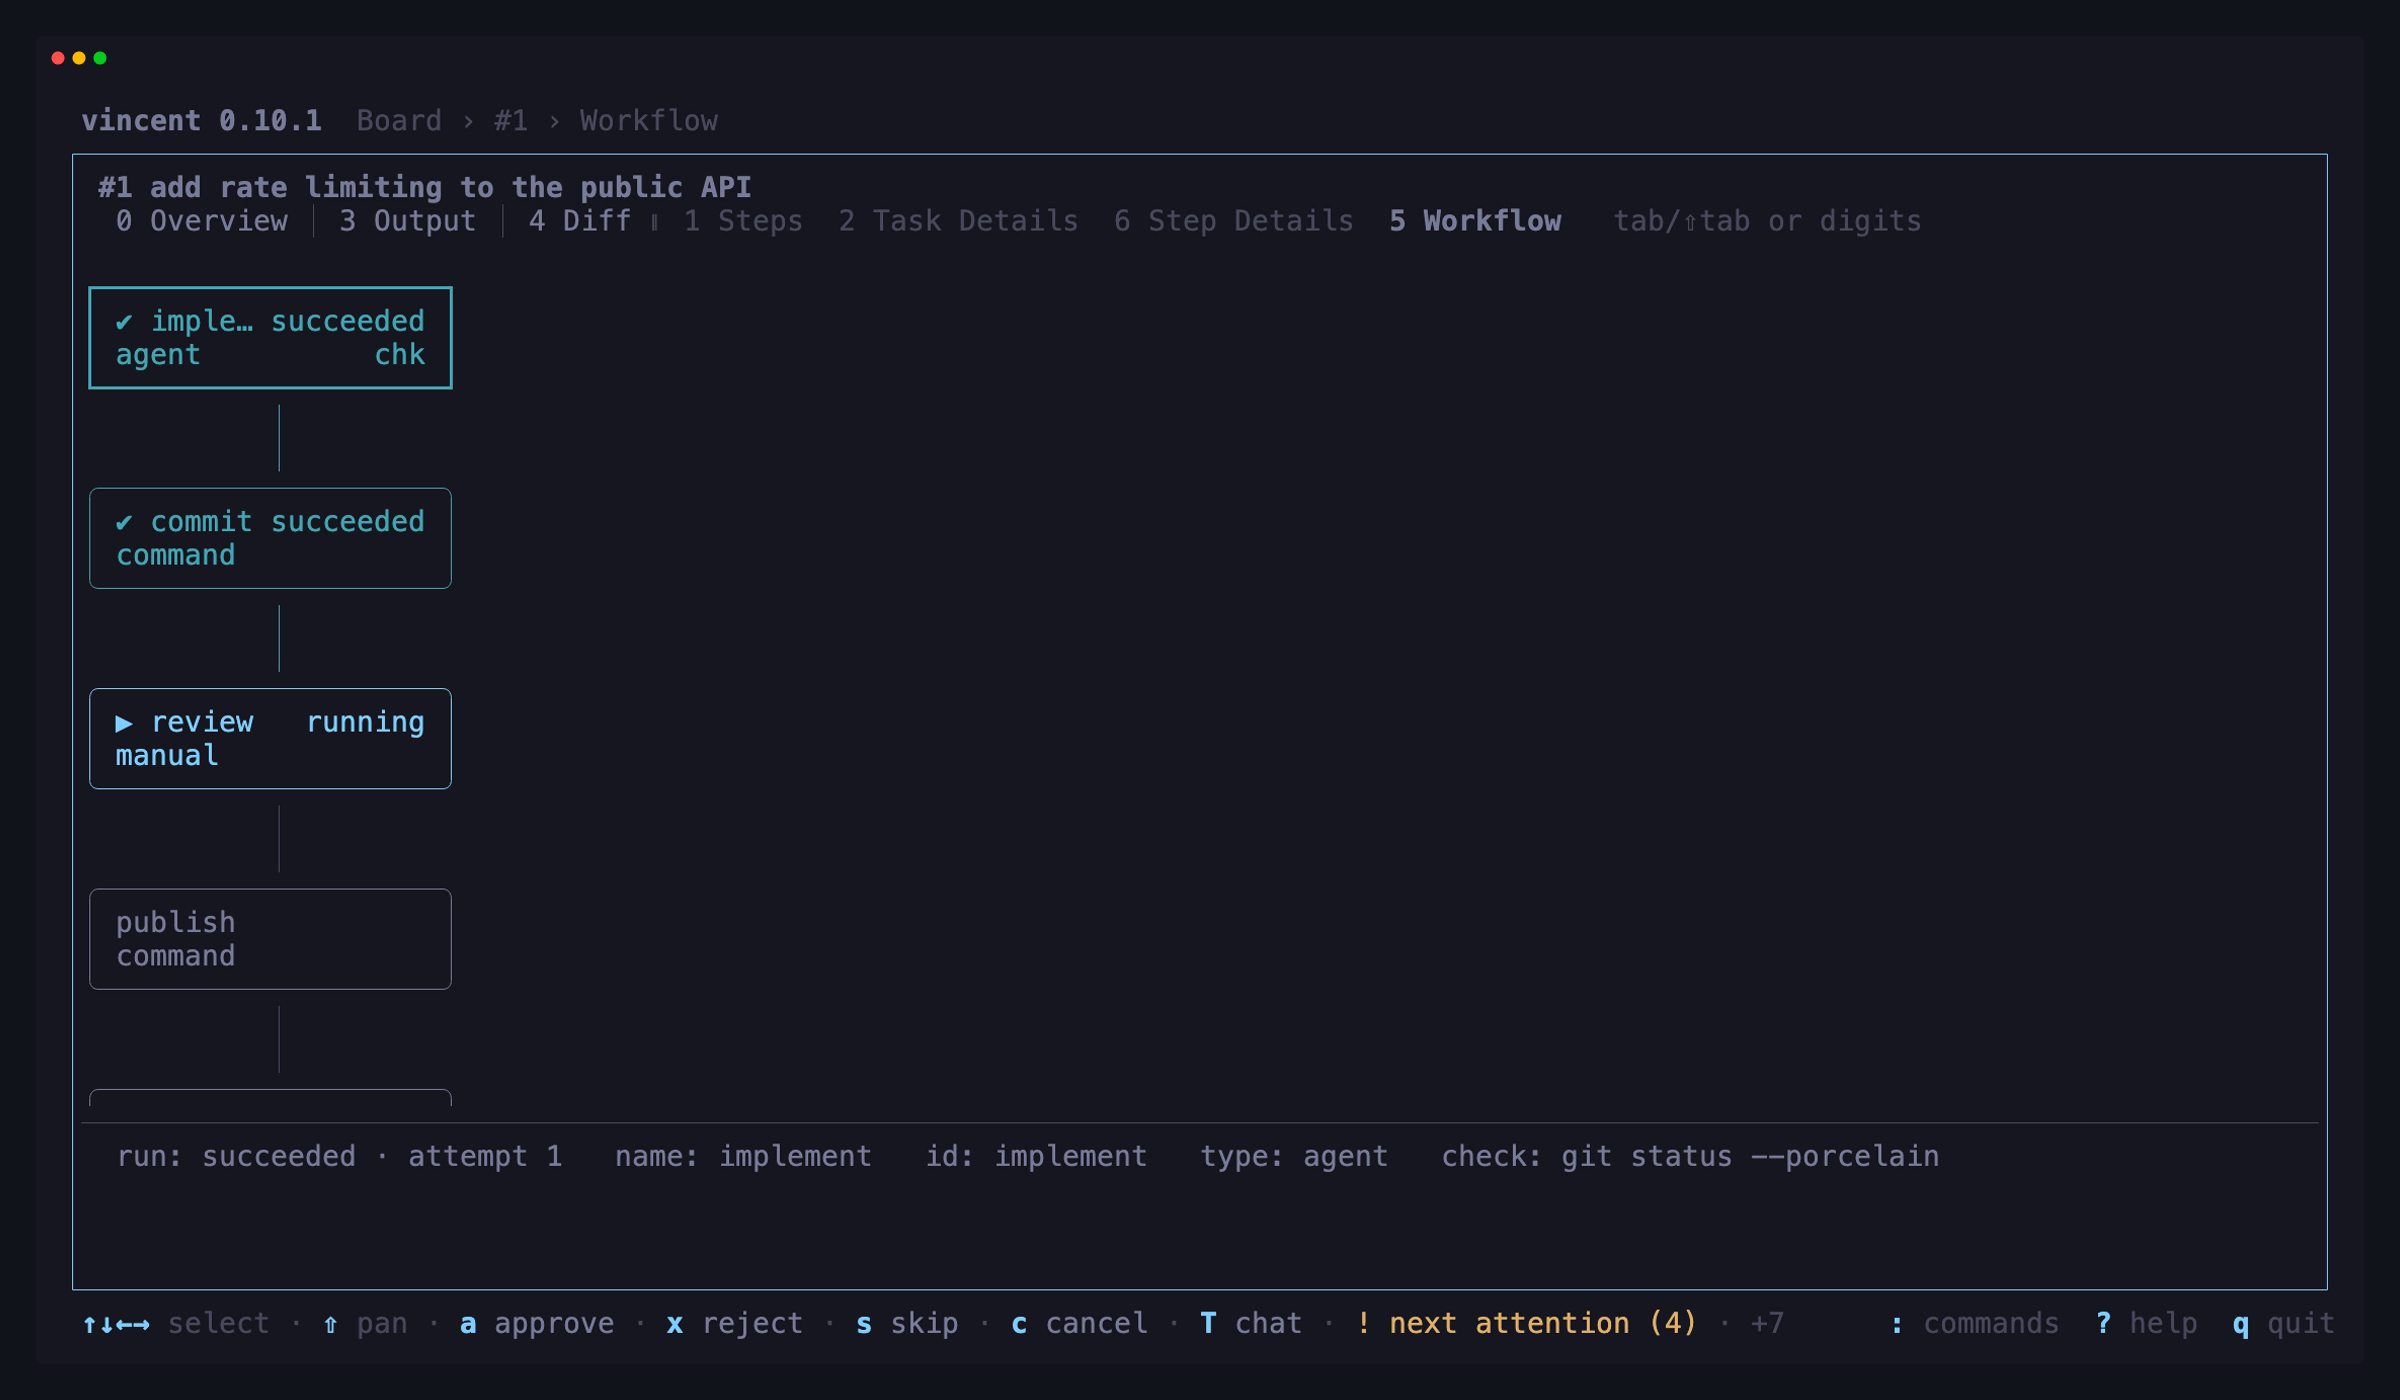Click the play triangle on review node
2400x1400 pixels.
tap(124, 722)
